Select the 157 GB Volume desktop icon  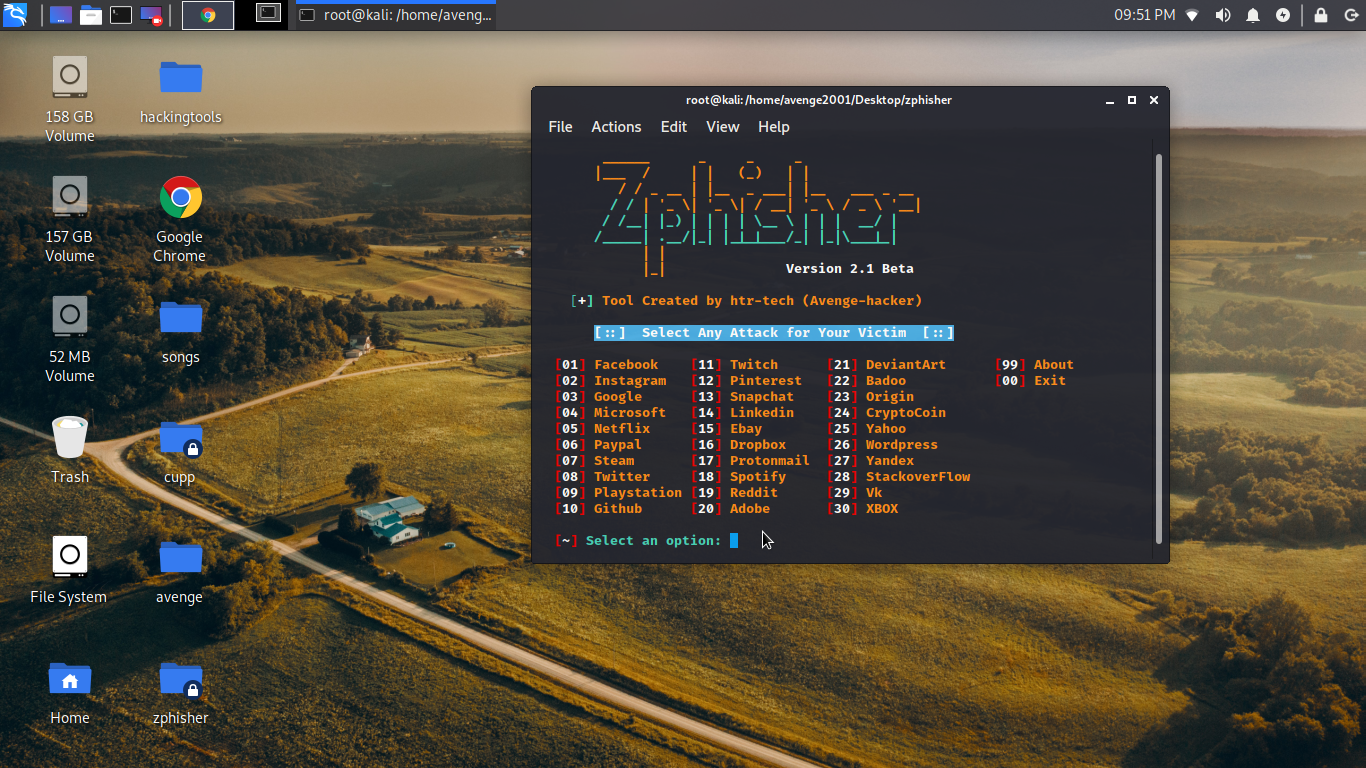coord(70,219)
